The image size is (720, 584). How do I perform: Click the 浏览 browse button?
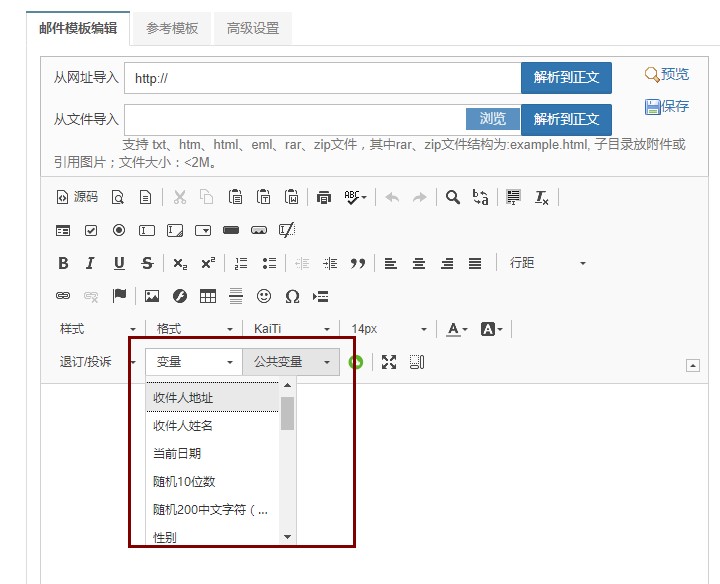pyautogui.click(x=493, y=119)
